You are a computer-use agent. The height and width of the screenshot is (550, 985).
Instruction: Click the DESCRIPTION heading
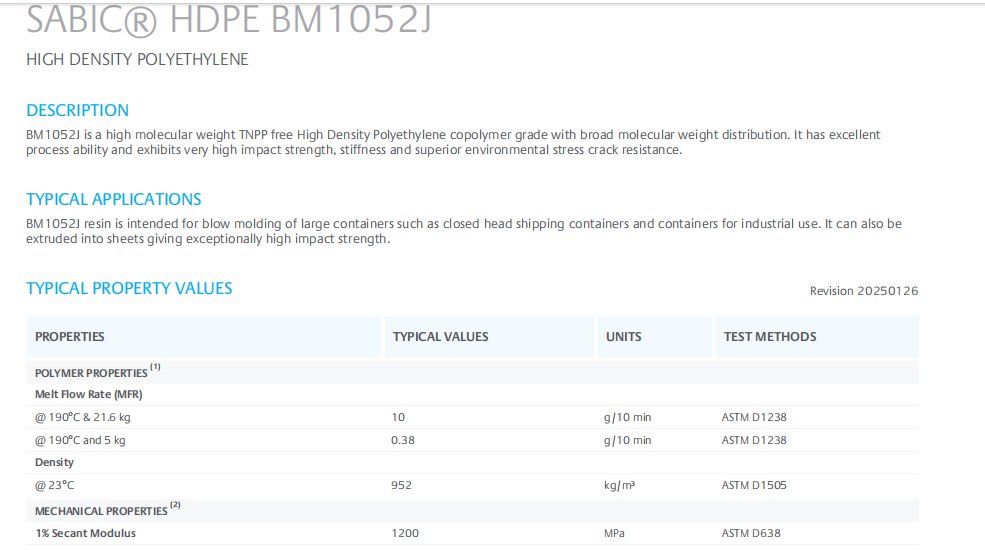[77, 111]
